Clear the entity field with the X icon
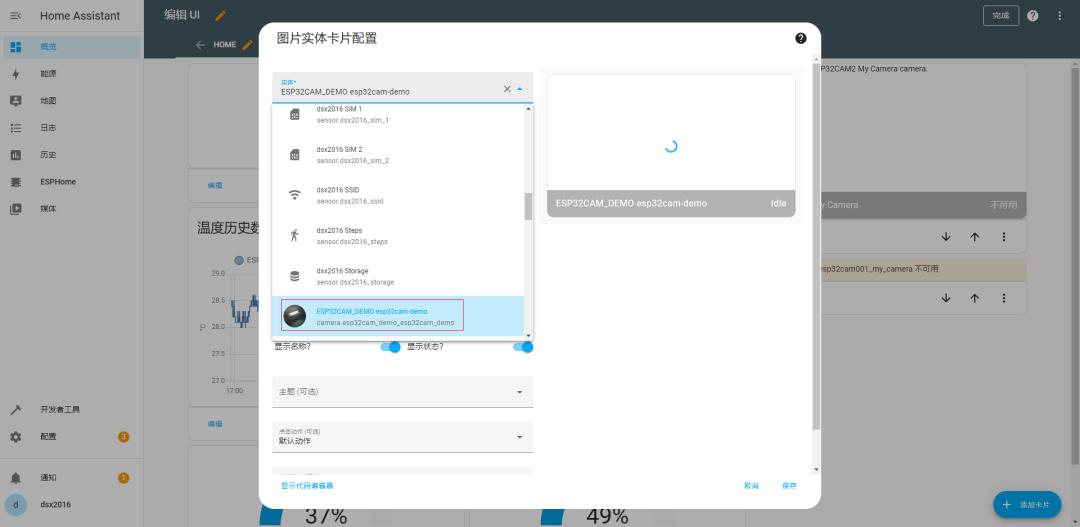 pyautogui.click(x=507, y=89)
